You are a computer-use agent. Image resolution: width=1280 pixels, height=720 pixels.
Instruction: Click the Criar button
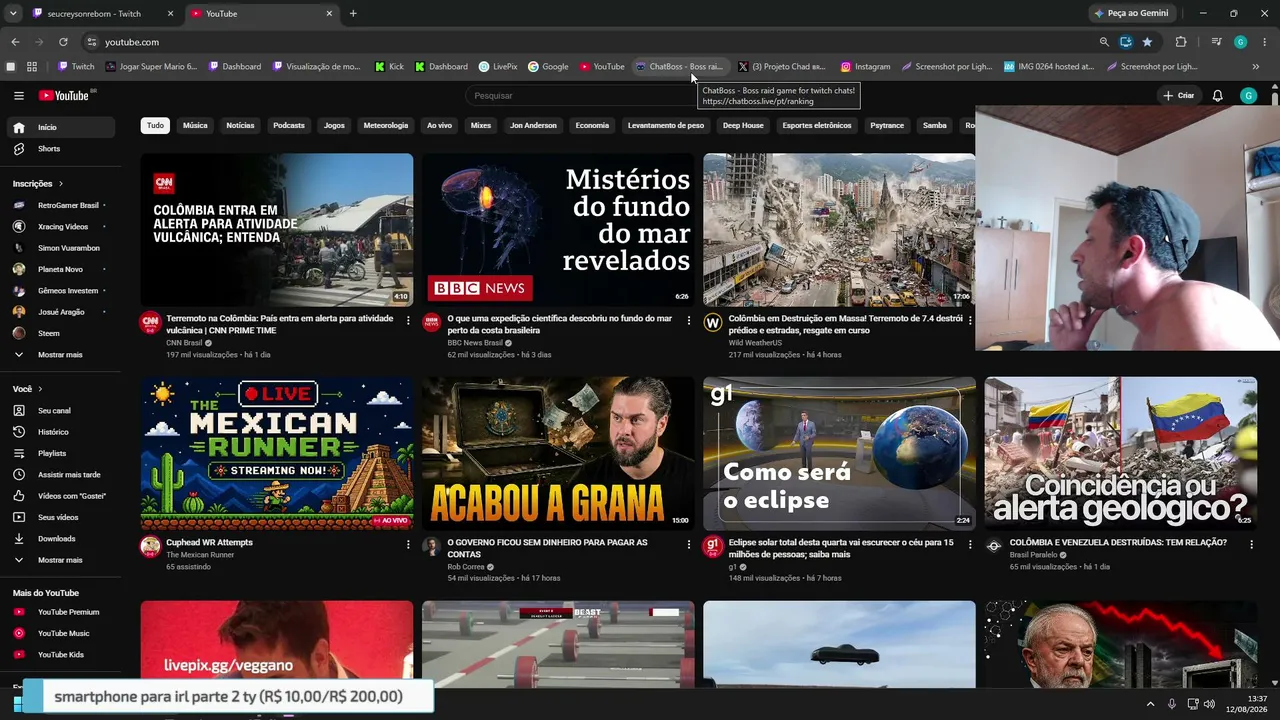coord(1180,95)
